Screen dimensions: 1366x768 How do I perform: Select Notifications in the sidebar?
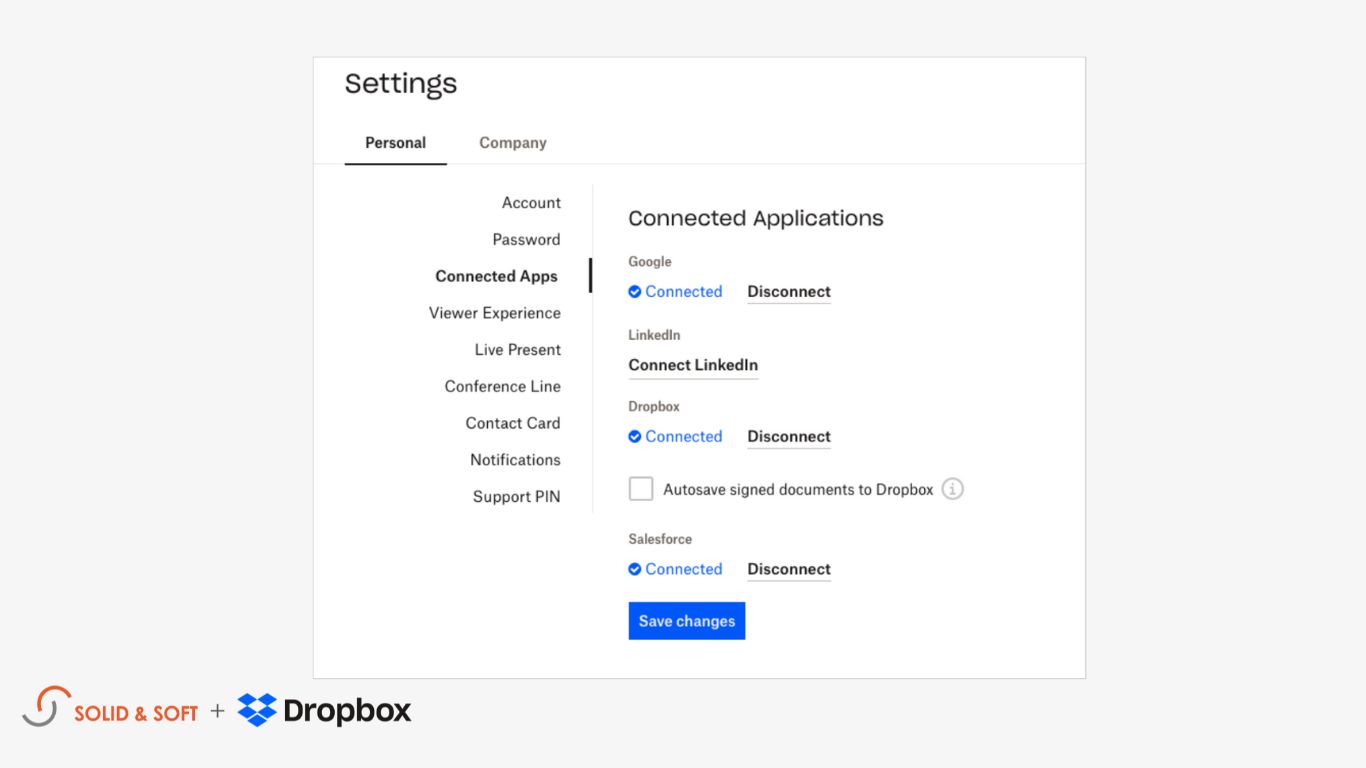tap(515, 459)
